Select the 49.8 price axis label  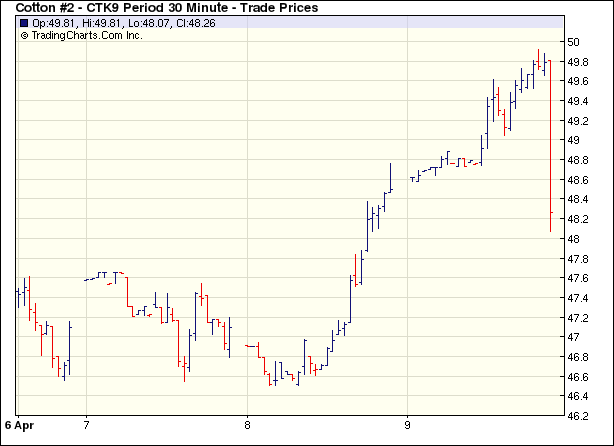578,62
